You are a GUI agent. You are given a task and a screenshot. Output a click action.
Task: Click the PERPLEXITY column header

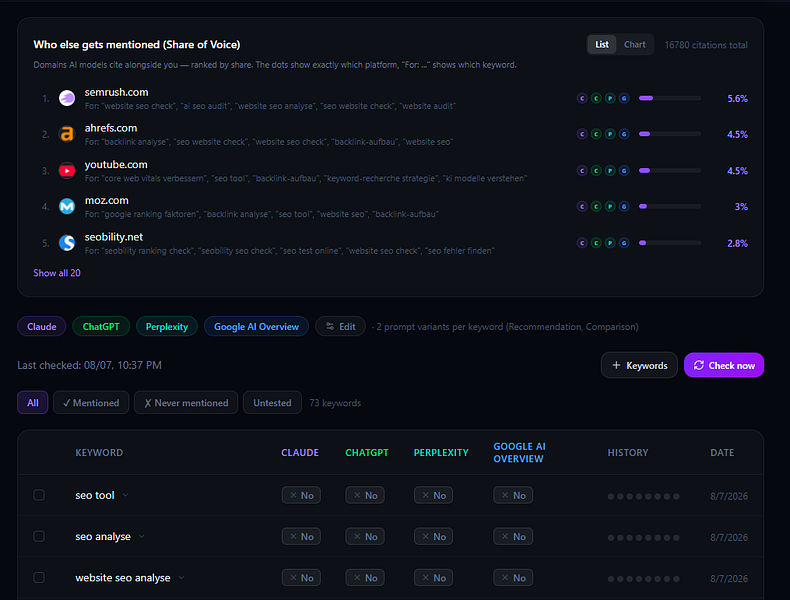pyautogui.click(x=441, y=452)
